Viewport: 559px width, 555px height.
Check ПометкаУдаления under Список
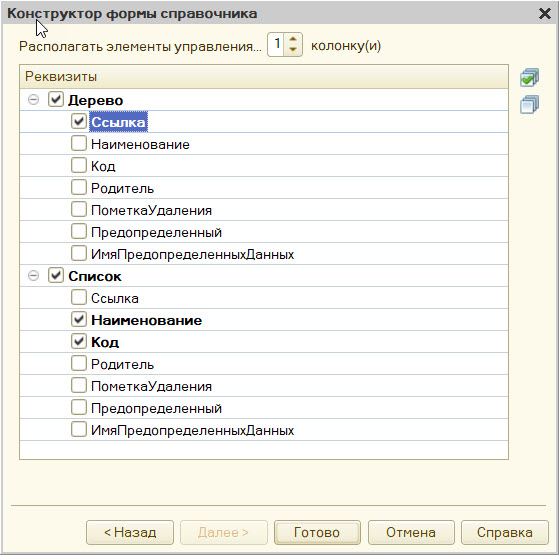(78, 386)
